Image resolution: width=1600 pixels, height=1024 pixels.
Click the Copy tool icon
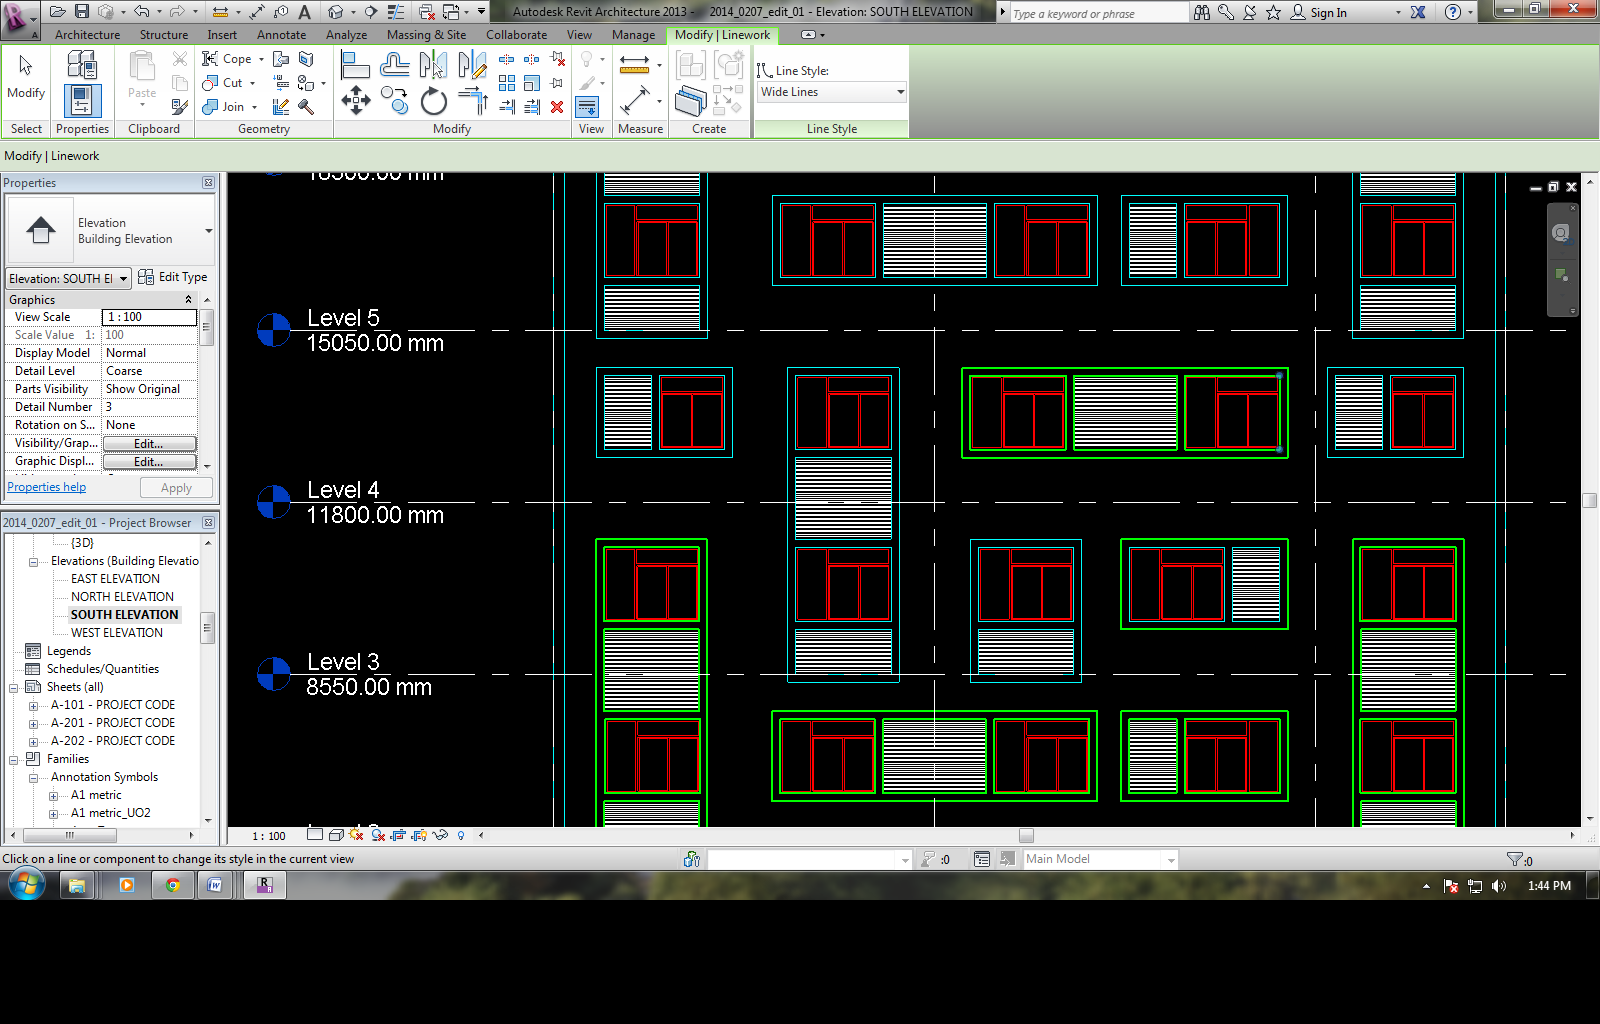[x=394, y=101]
